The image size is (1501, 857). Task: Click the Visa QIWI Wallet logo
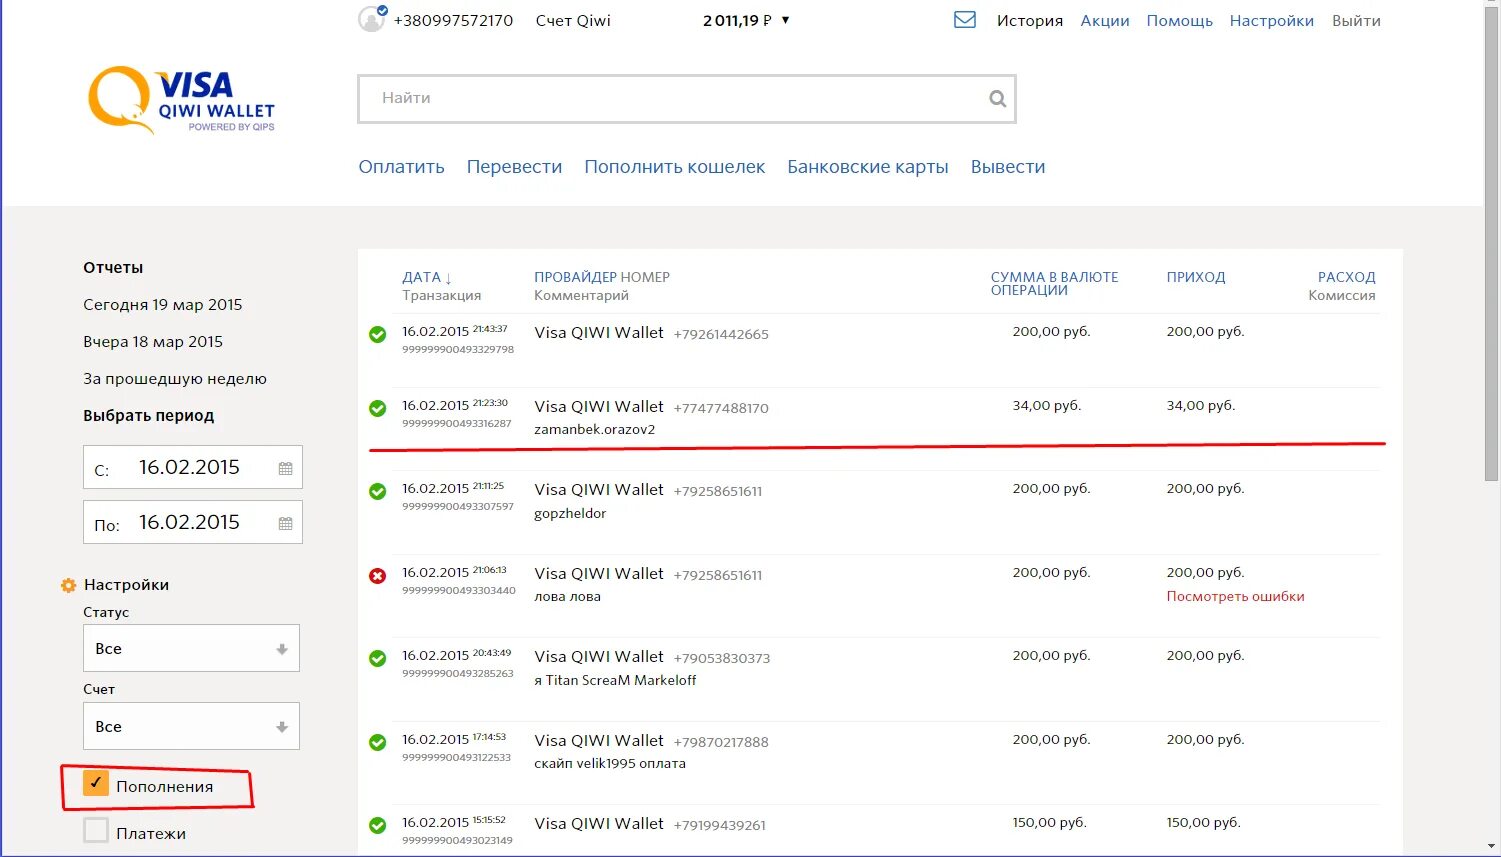[181, 100]
